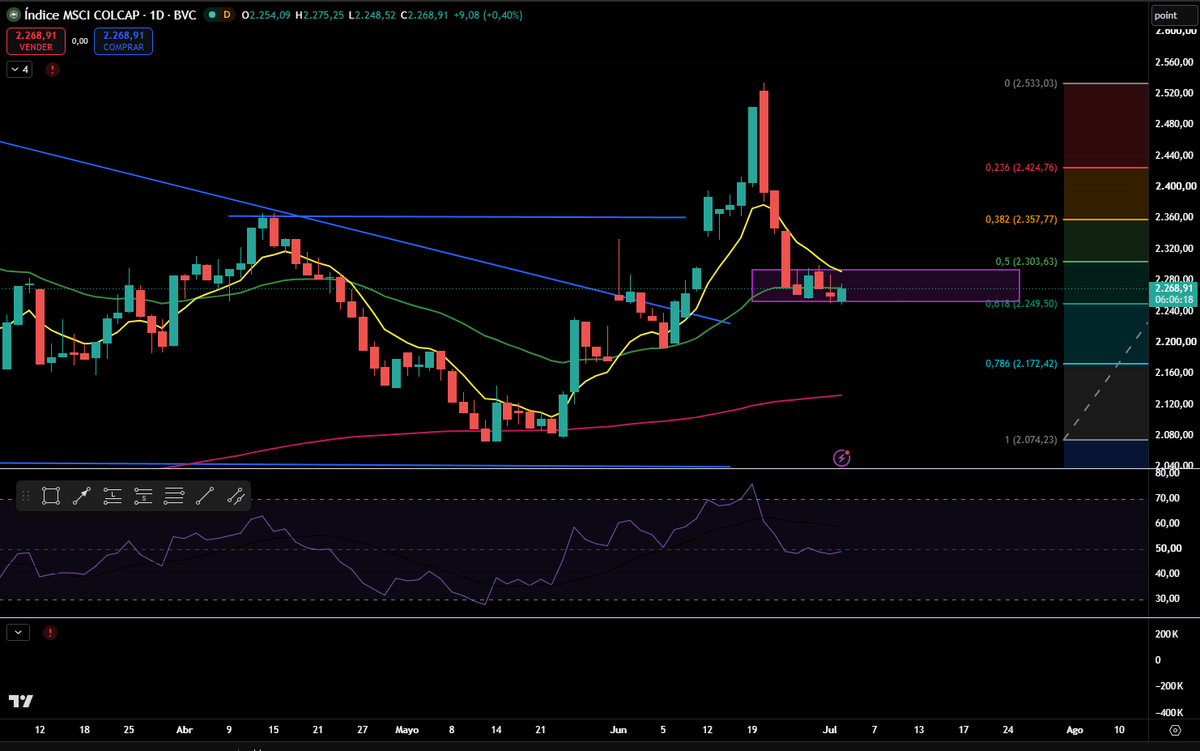Click the Mayo month label on time axis
1200x751 pixels.
click(x=409, y=730)
